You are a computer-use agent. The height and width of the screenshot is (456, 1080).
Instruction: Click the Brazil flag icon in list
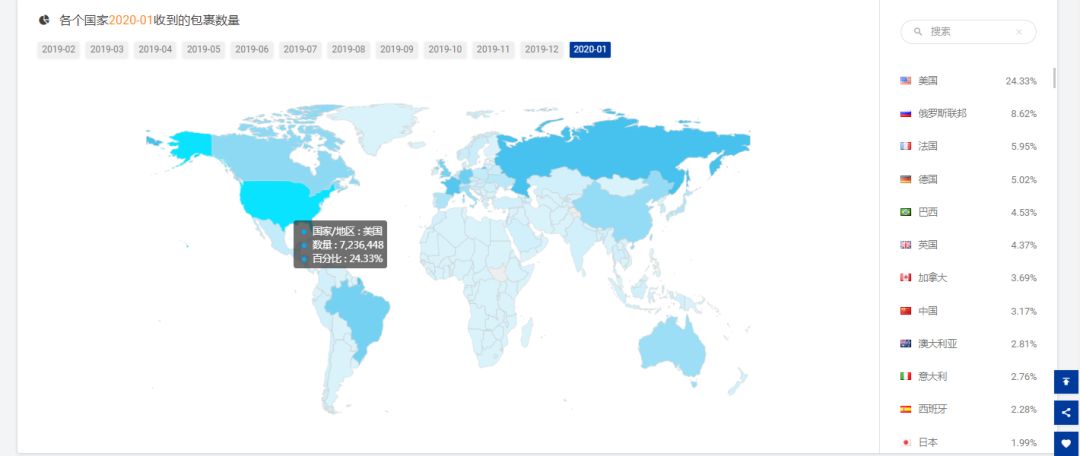(x=906, y=212)
